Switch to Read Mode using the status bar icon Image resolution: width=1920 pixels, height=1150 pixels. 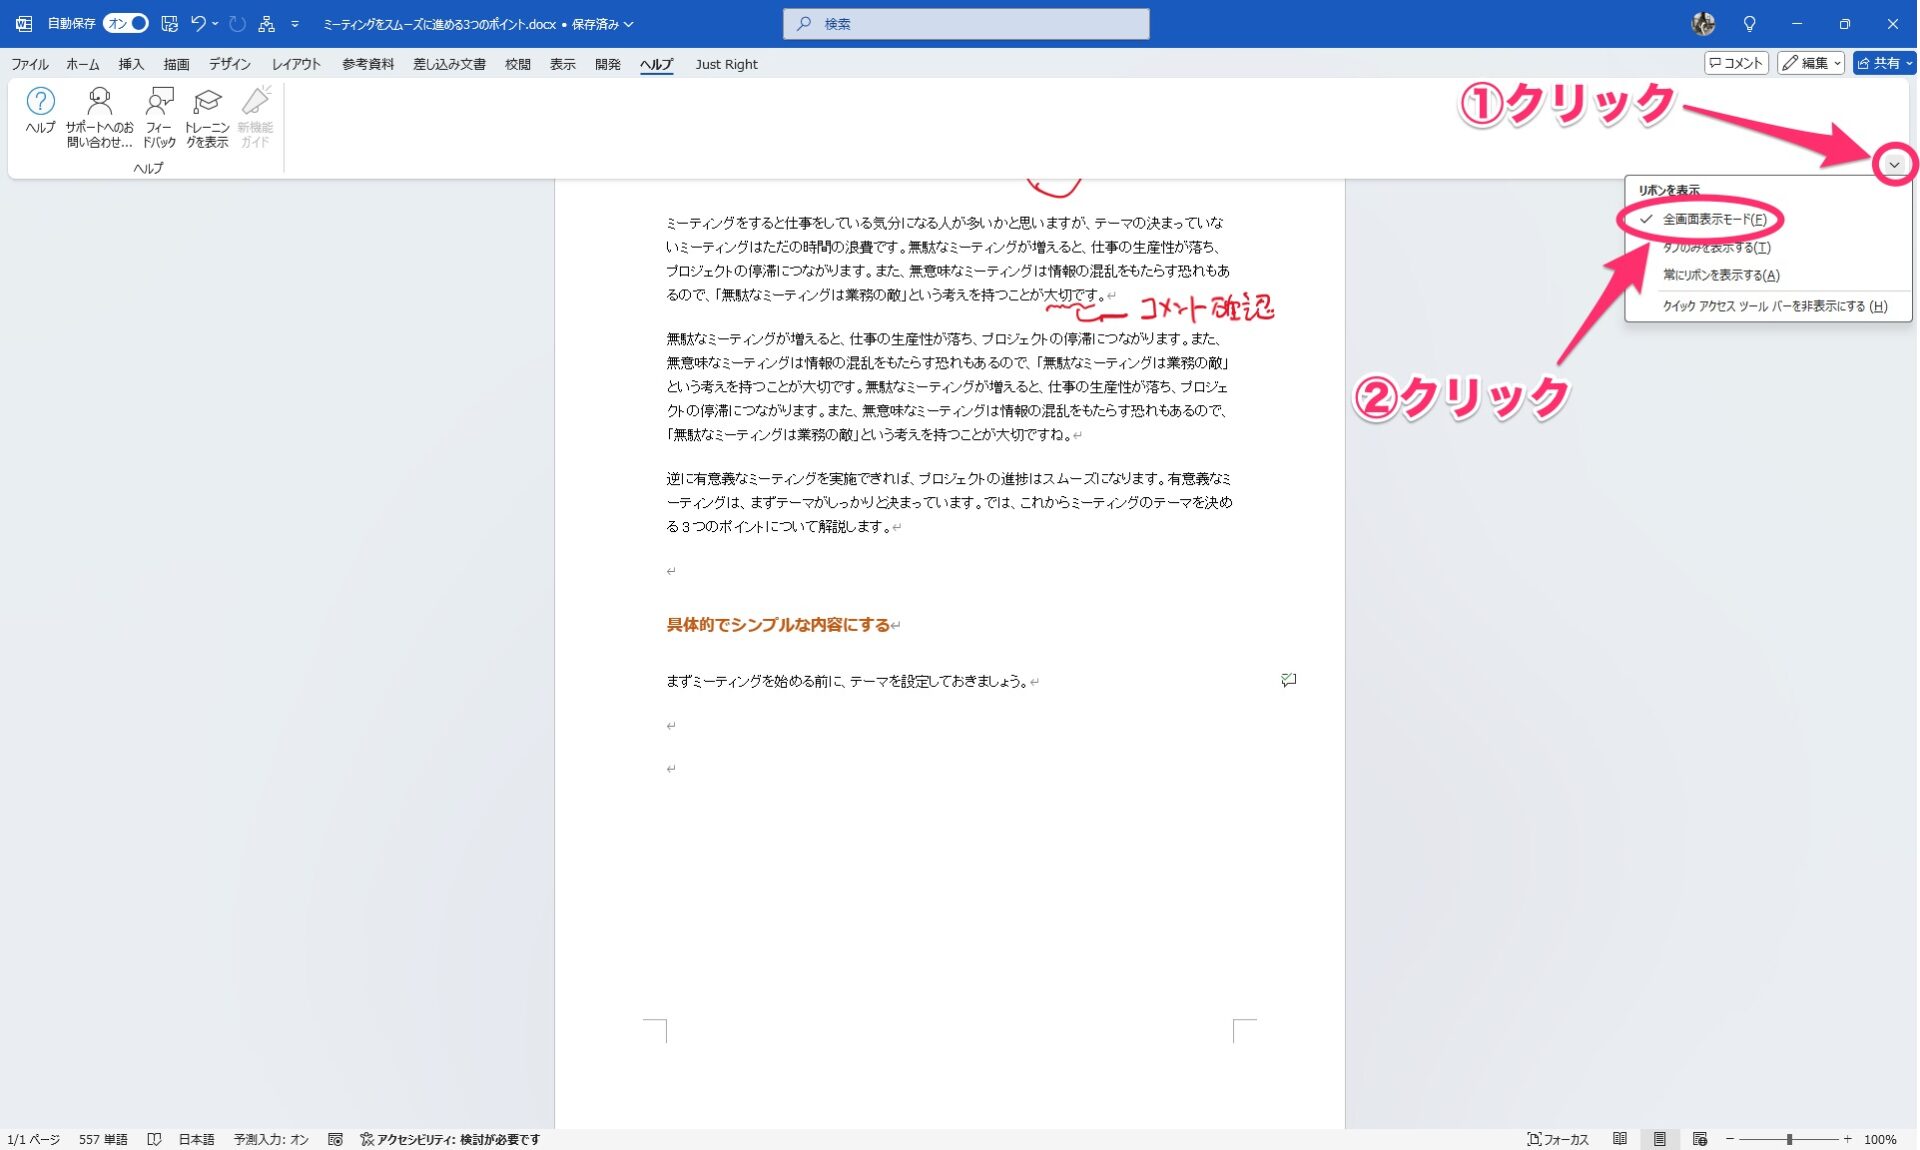(1620, 1139)
